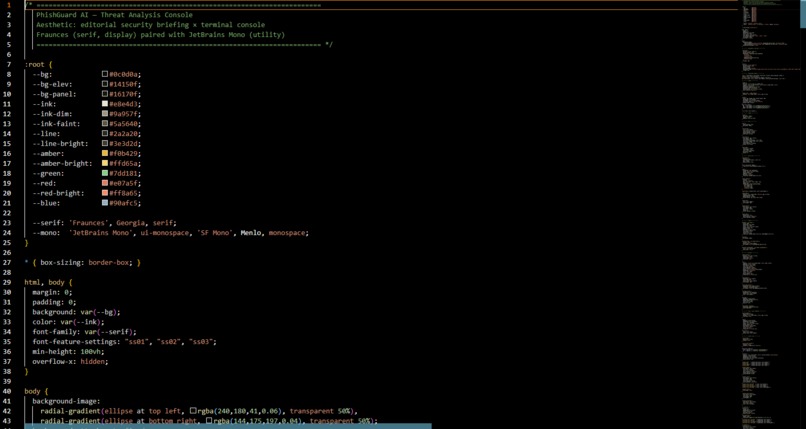Click the #14150f swatch on --bg-elev line

[x=105, y=84]
